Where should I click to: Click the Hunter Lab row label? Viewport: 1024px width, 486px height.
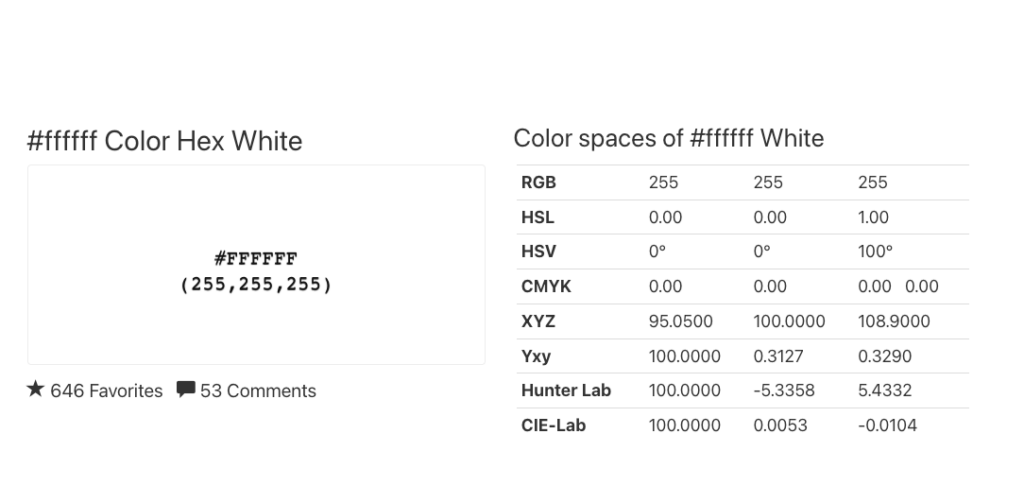click(566, 390)
